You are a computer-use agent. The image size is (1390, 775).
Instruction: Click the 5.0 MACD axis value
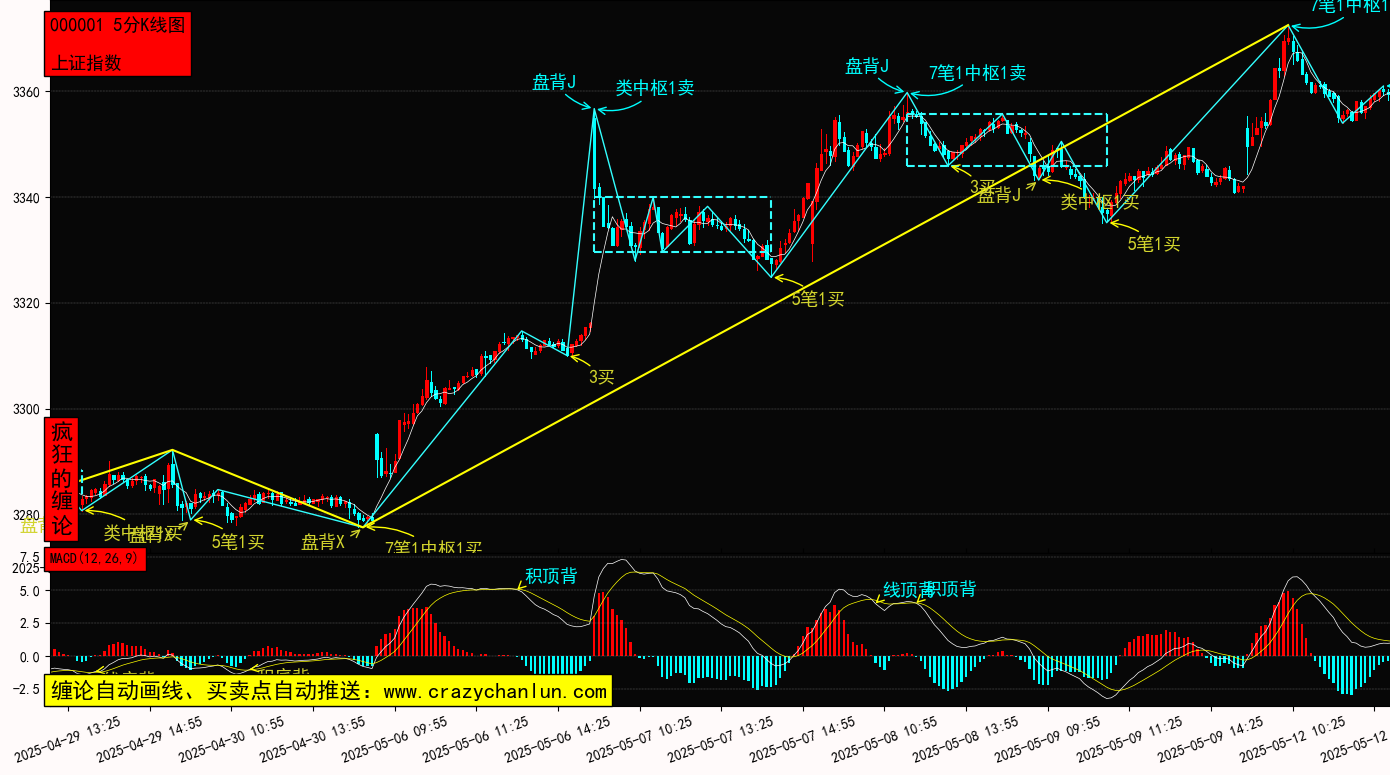(30, 591)
